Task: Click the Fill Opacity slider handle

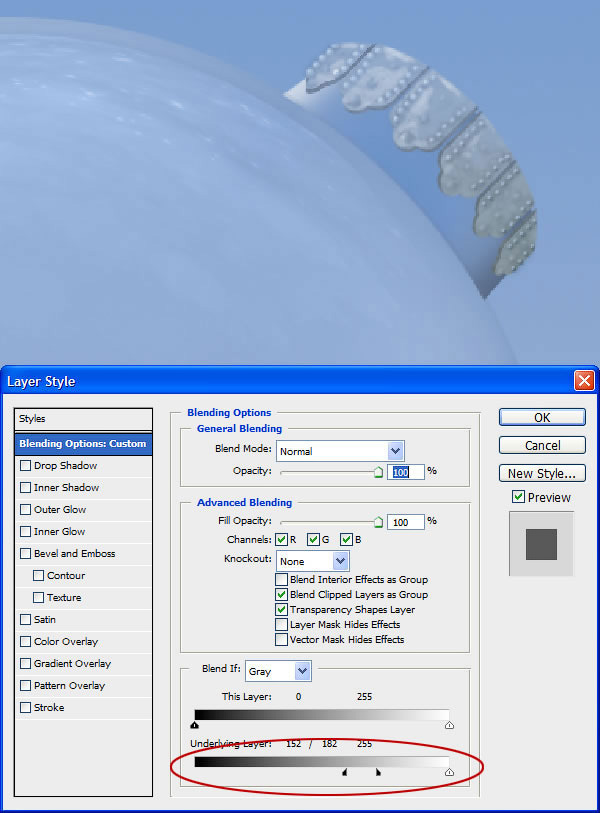Action: point(379,522)
